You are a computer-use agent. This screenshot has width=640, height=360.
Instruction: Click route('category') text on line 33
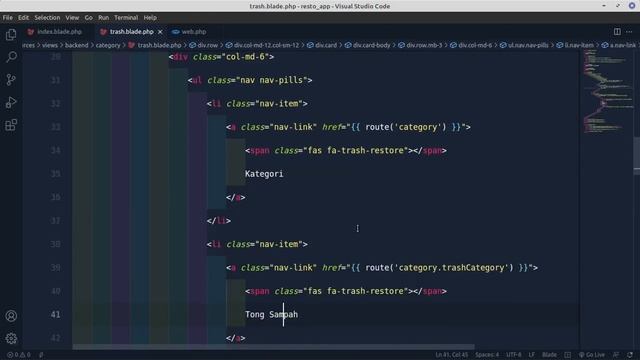tap(406, 127)
